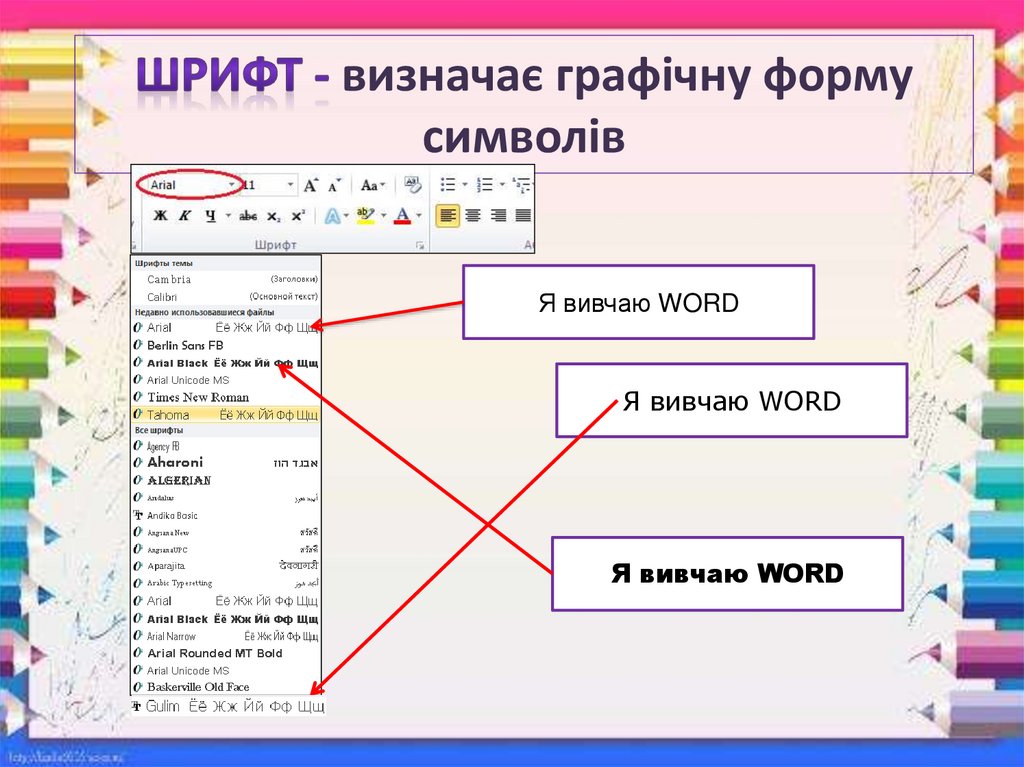Apply bullet list formatting
This screenshot has height=767, width=1024.
(448, 185)
